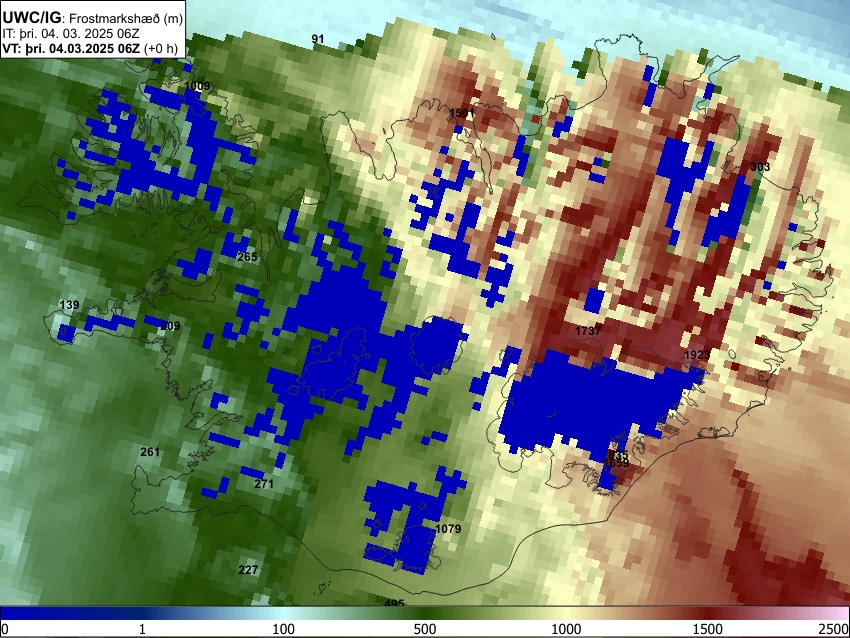Click the station value 271
This screenshot has height=638, width=850.
click(264, 484)
